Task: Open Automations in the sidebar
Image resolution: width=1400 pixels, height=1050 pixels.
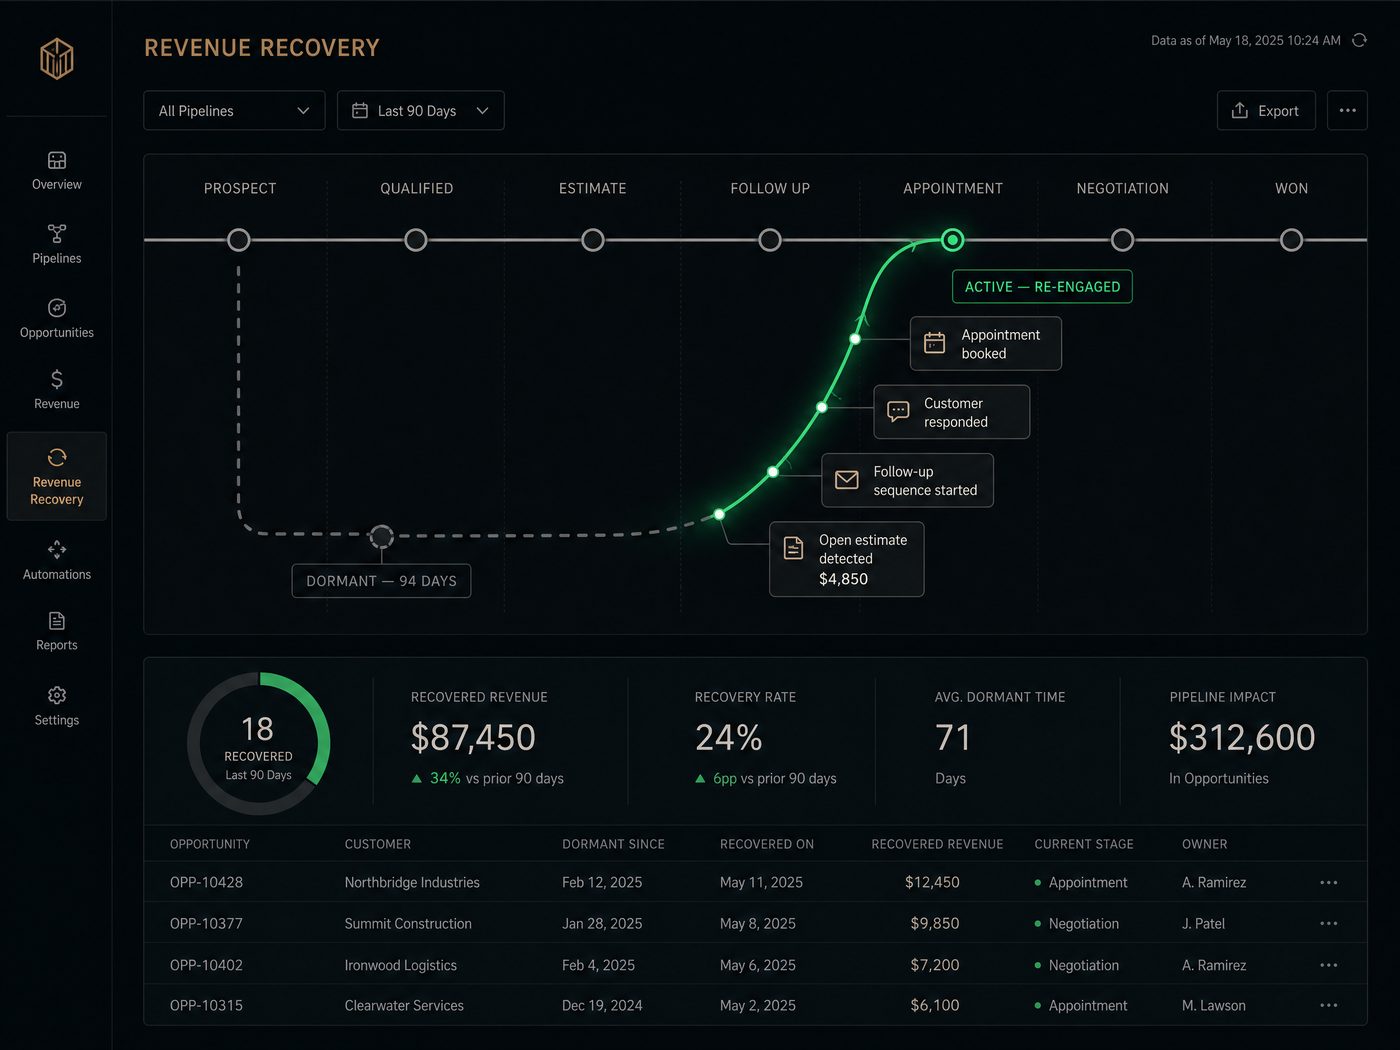Action: (57, 560)
